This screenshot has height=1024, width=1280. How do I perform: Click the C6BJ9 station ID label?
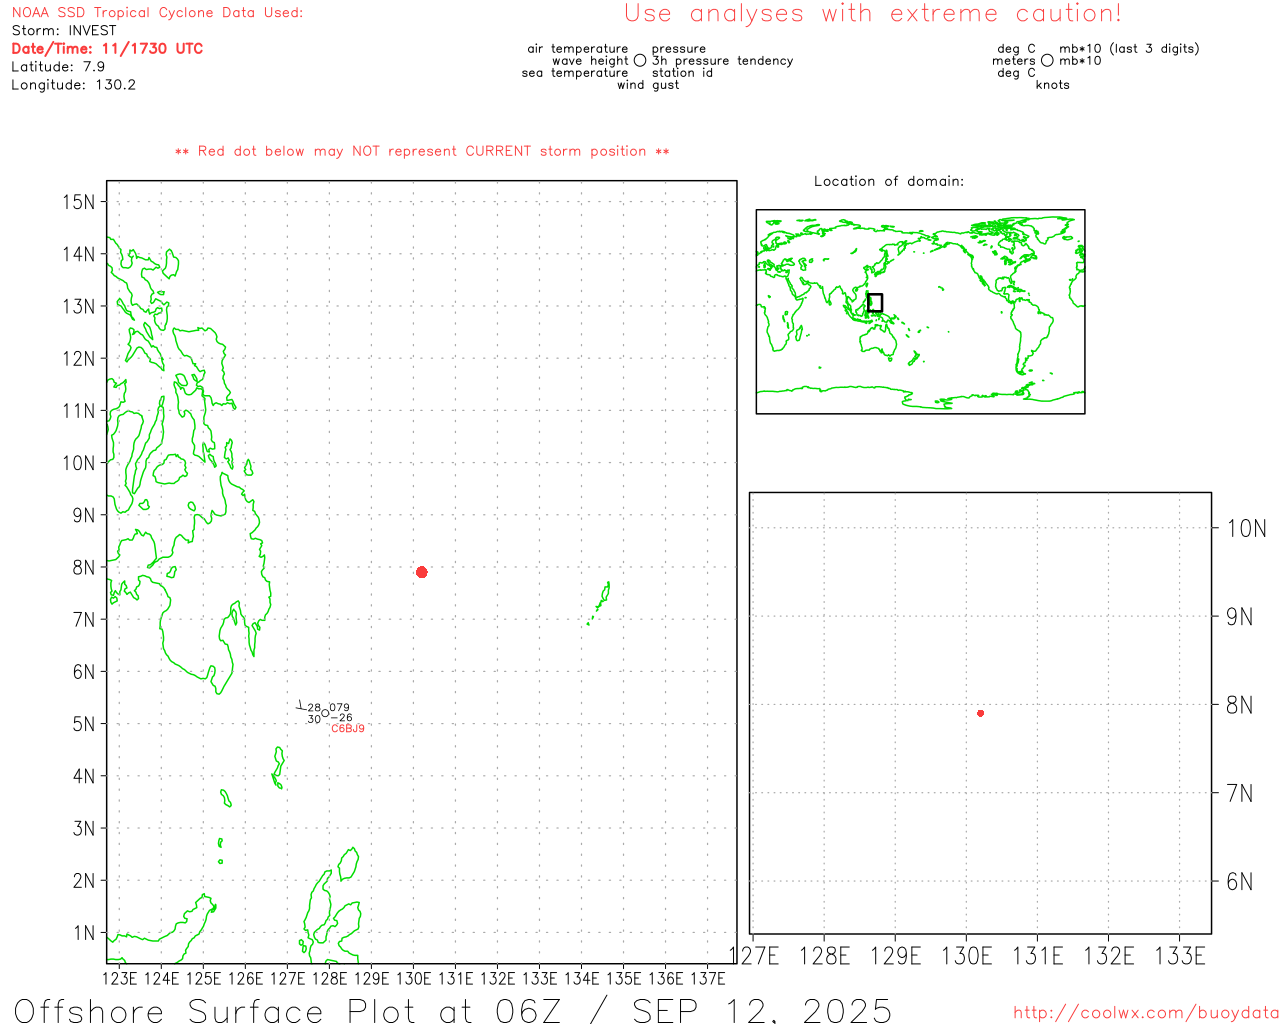click(x=348, y=729)
